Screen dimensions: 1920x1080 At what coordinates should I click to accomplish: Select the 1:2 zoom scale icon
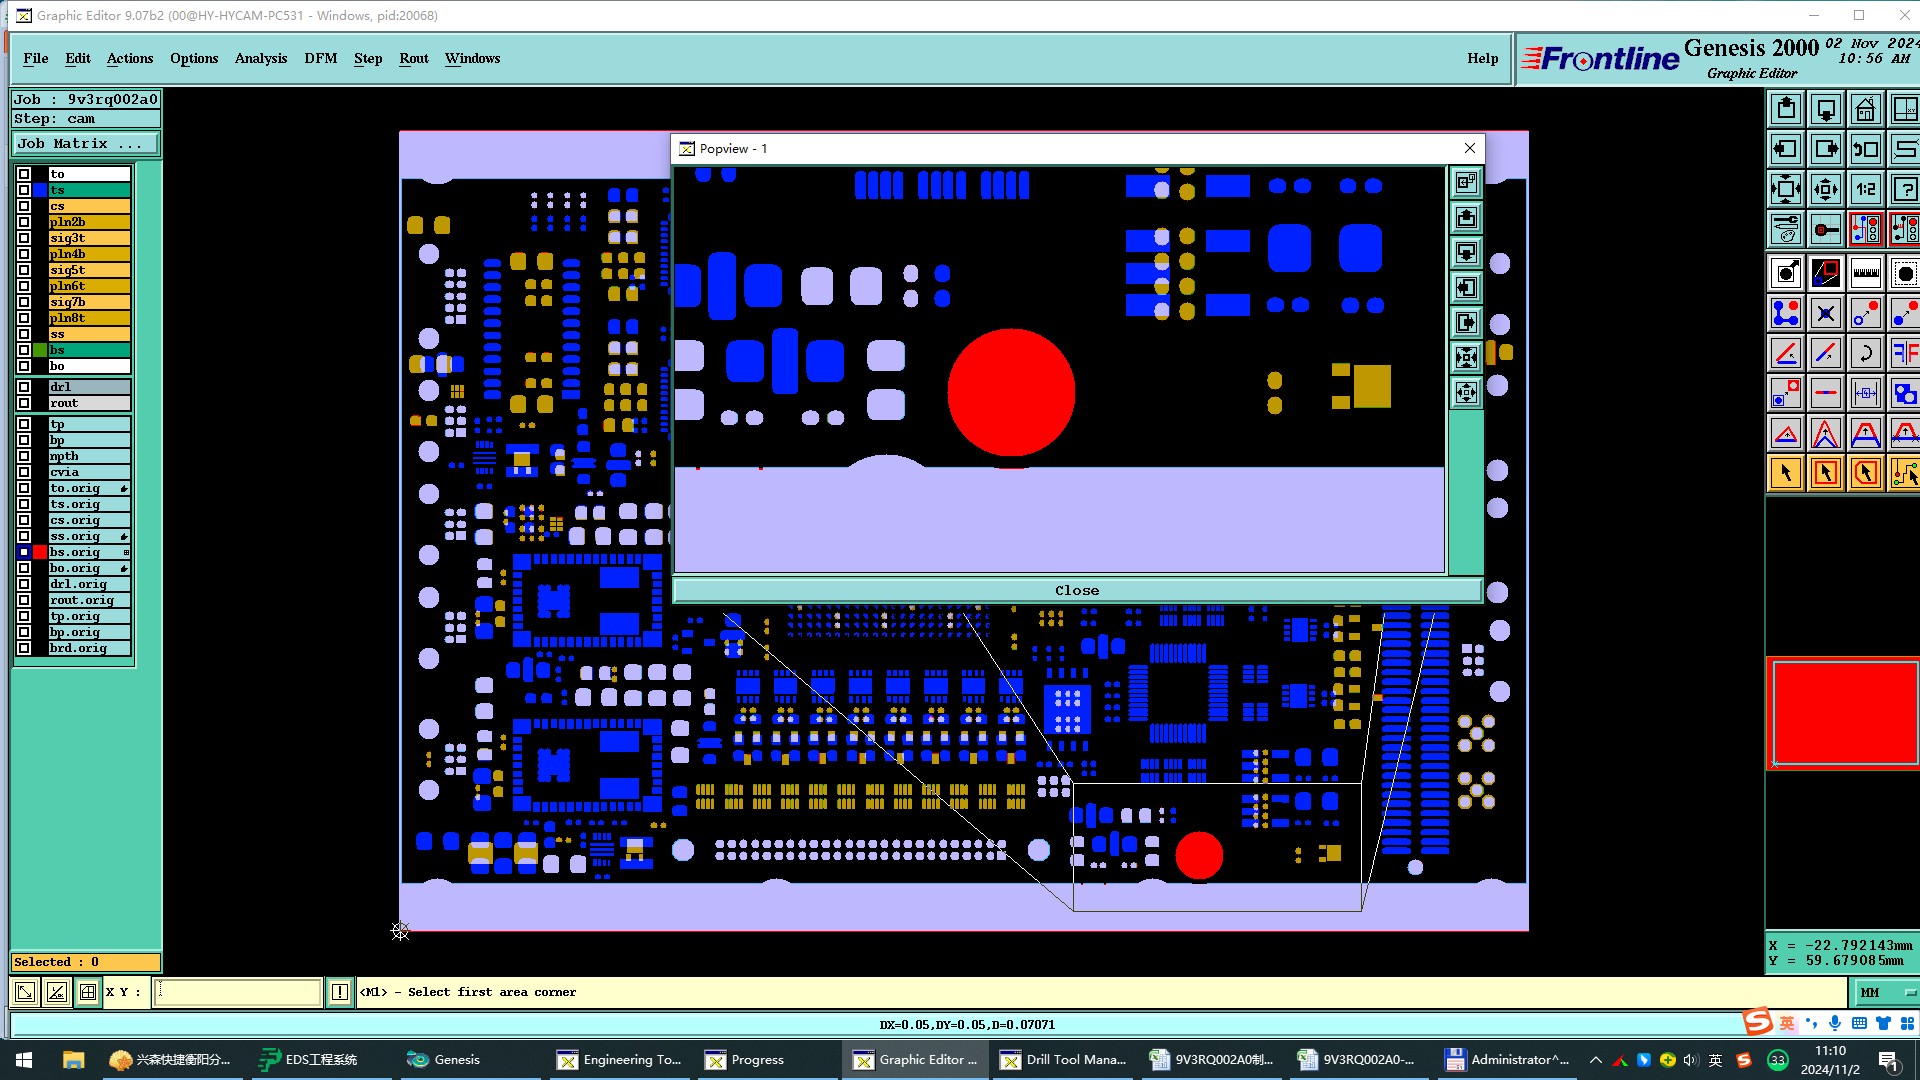[1865, 189]
